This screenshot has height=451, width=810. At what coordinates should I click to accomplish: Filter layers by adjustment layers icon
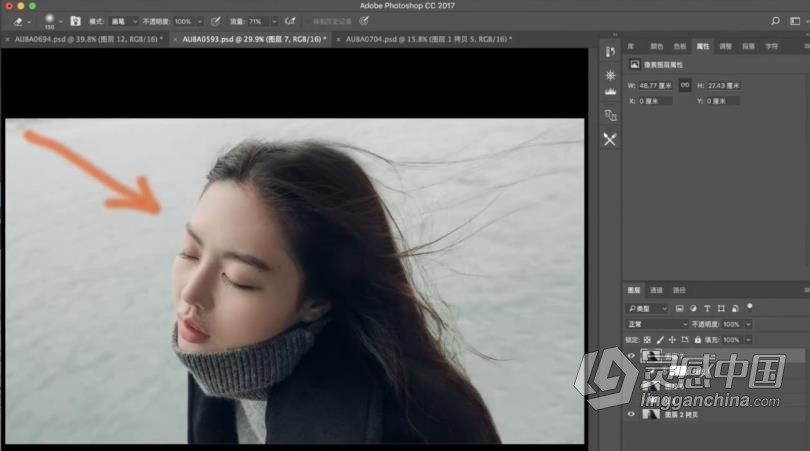[693, 308]
